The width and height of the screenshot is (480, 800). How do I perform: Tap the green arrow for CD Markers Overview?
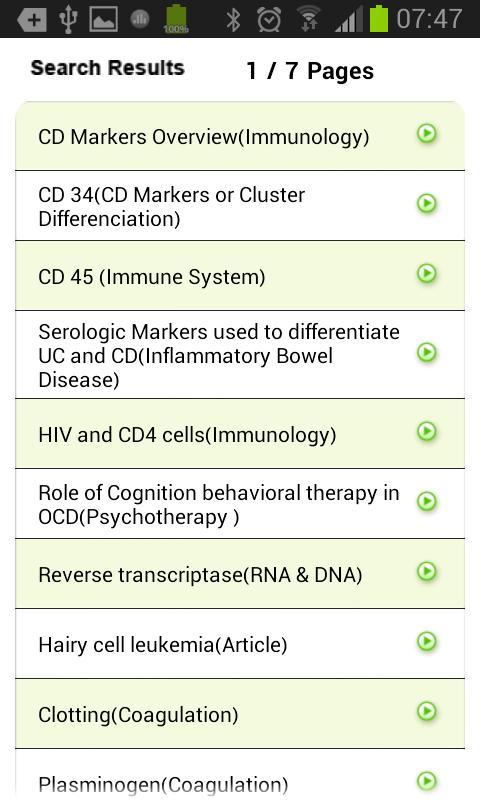[426, 134]
